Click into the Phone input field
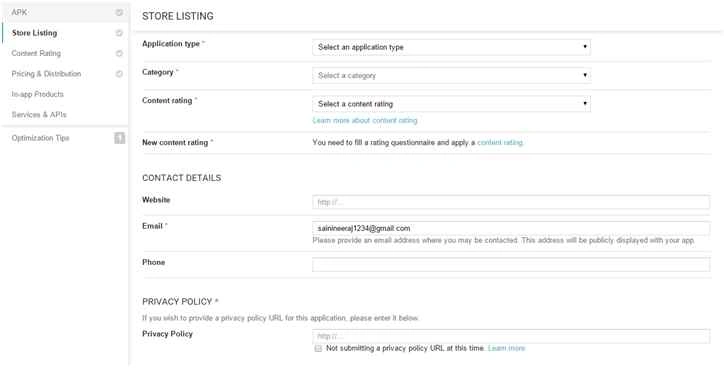The width and height of the screenshot is (724, 368). (511, 265)
